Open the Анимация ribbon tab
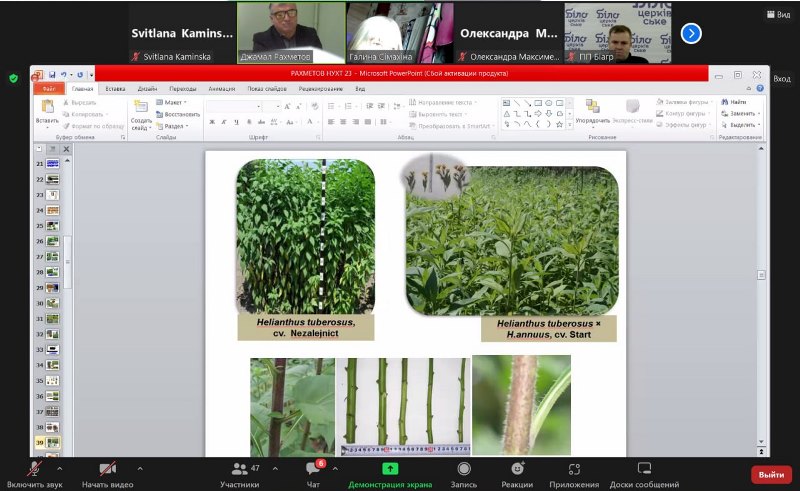800x491 pixels. (x=221, y=89)
